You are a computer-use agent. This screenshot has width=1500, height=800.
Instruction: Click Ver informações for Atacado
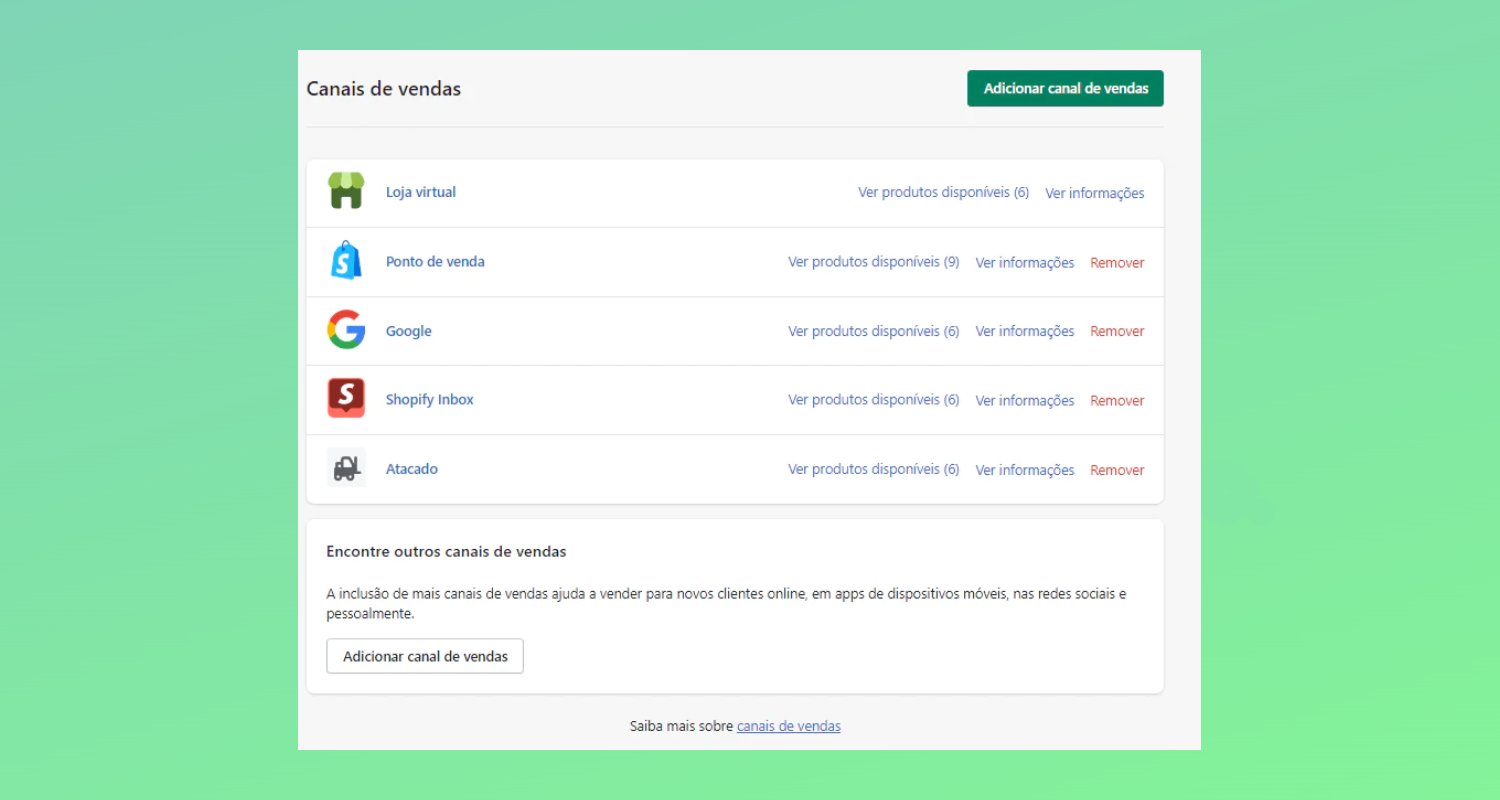pos(1025,470)
